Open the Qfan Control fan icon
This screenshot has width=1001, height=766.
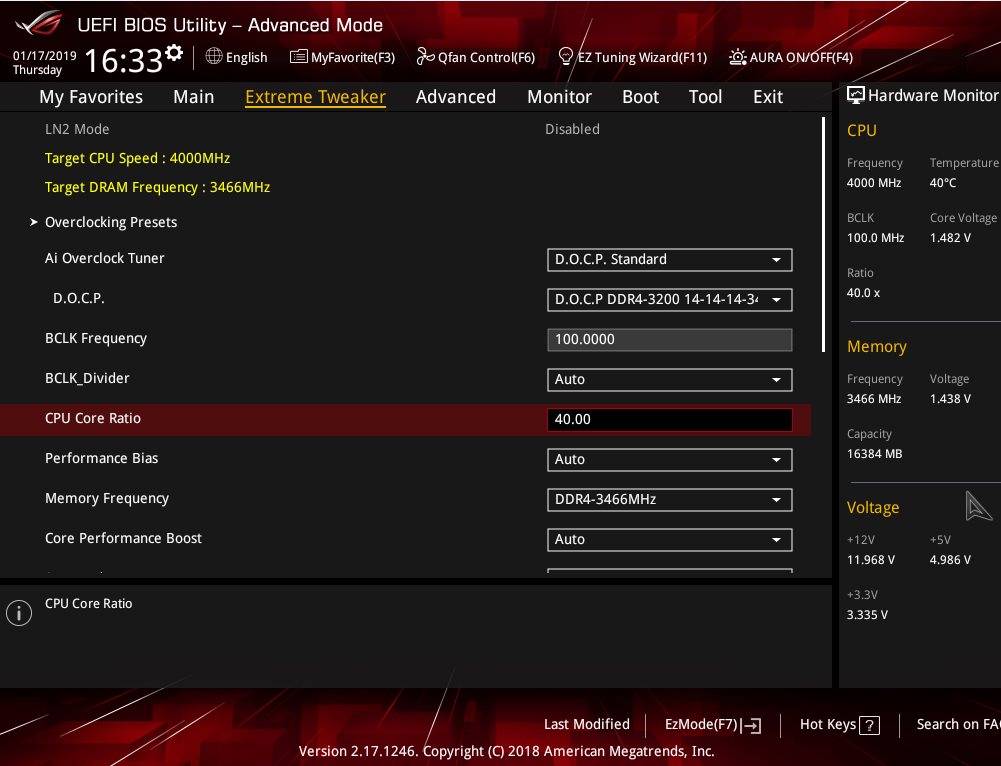point(425,57)
